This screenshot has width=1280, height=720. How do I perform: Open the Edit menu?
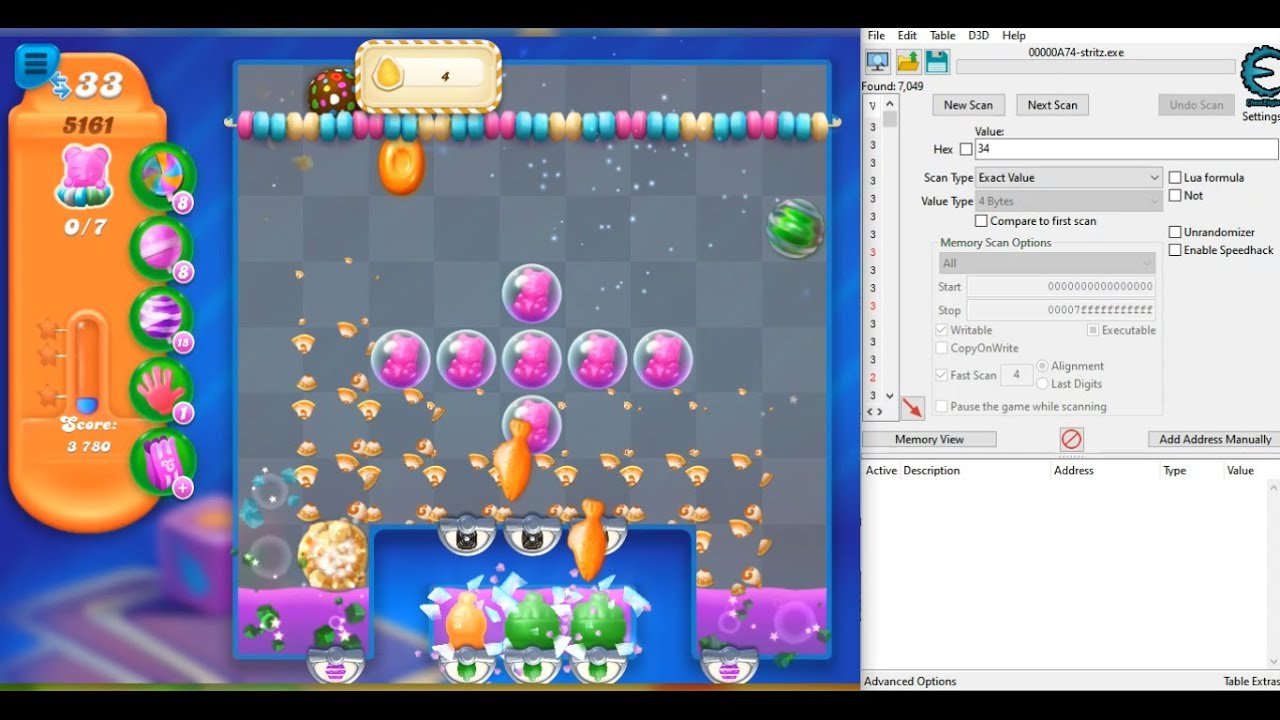tap(907, 35)
